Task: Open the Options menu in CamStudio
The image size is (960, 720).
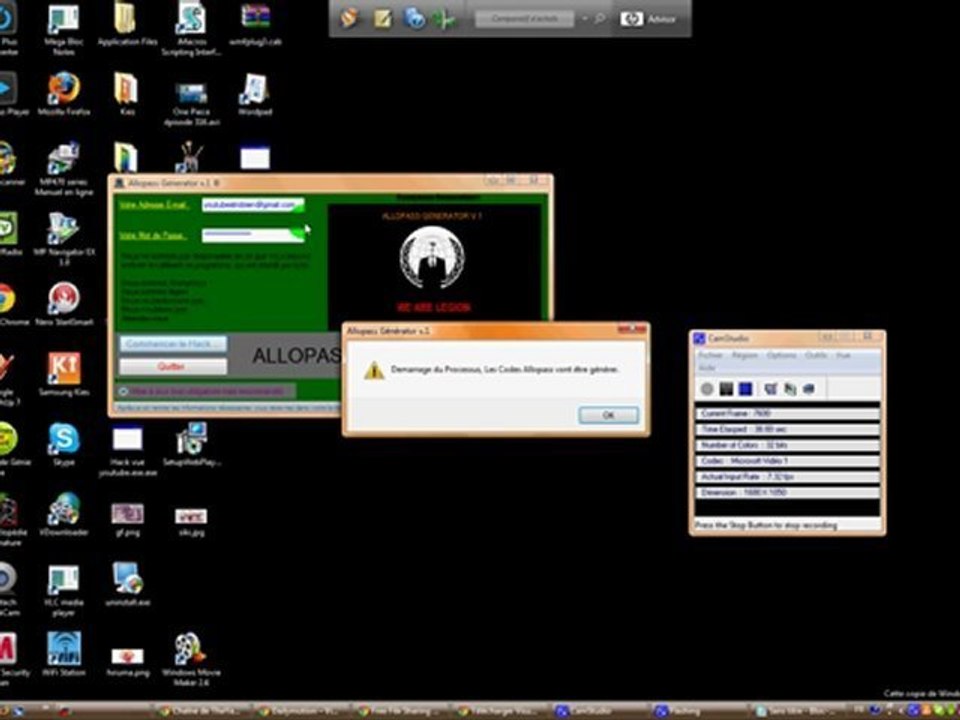Action: click(781, 355)
